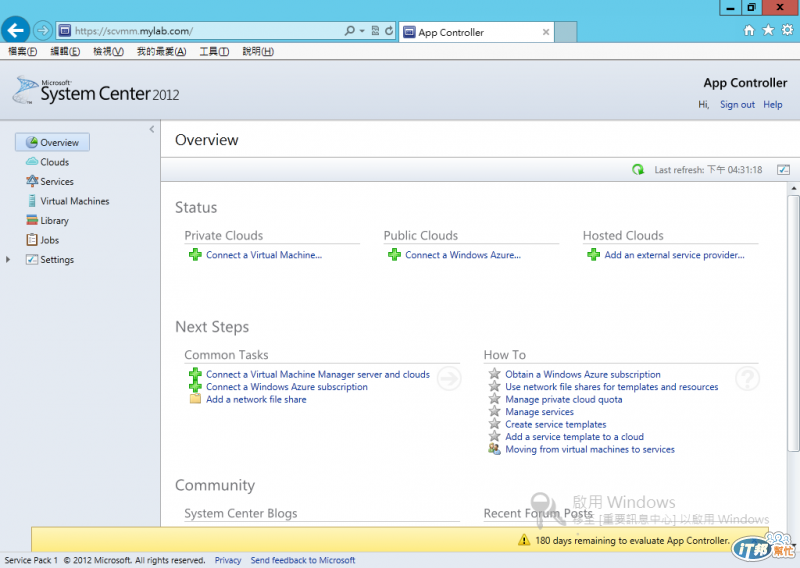Close the App Controller tab

(x=546, y=32)
